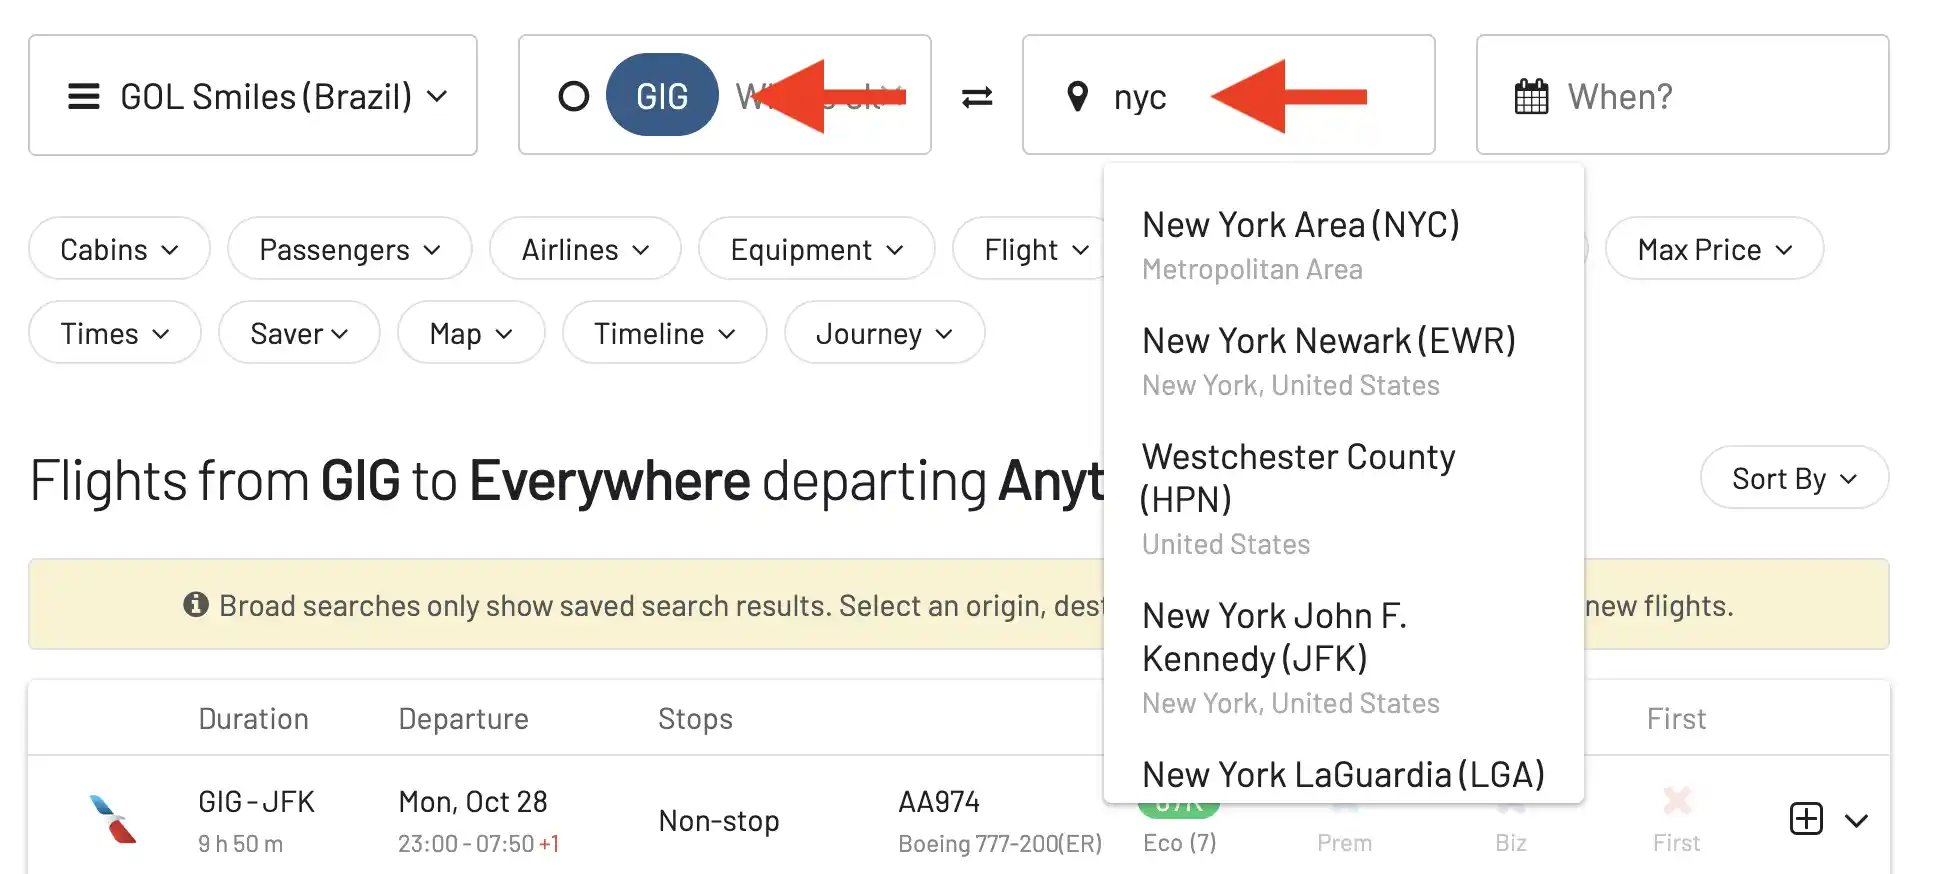The image size is (1944, 874).
Task: Click the calendar icon in When field
Action: [x=1531, y=97]
